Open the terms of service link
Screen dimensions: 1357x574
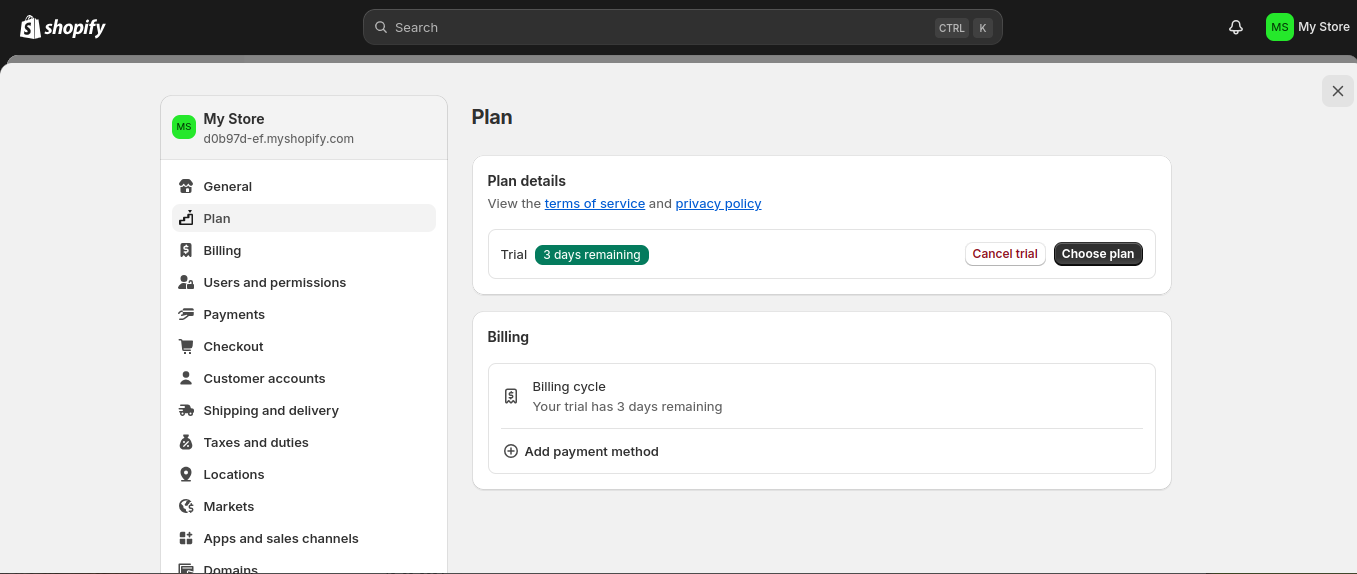[594, 203]
